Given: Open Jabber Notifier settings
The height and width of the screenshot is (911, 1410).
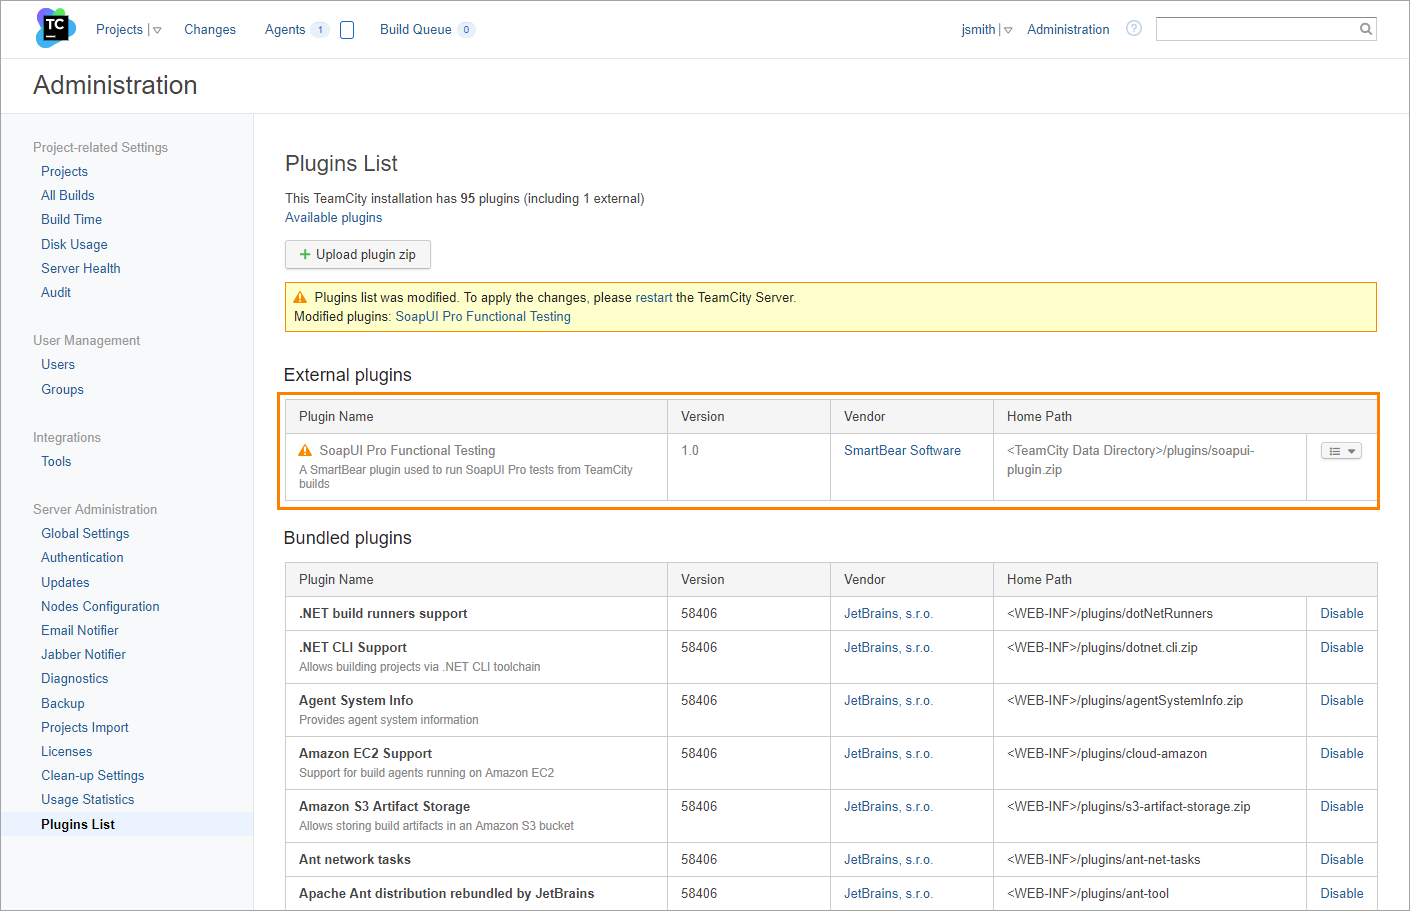Looking at the screenshot, I should pos(83,654).
